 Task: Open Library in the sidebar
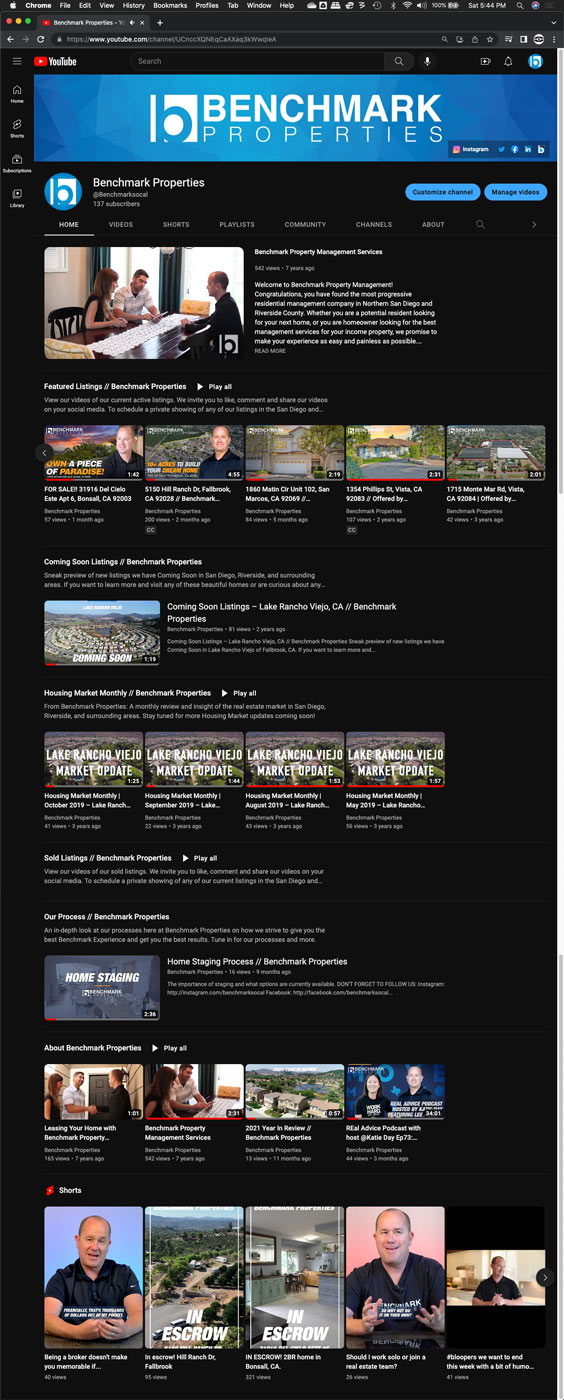(17, 197)
